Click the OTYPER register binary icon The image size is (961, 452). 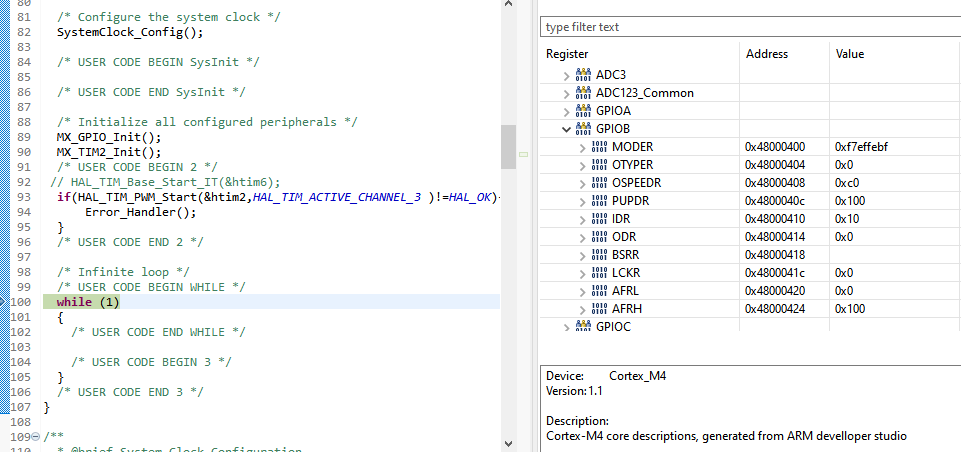point(599,165)
